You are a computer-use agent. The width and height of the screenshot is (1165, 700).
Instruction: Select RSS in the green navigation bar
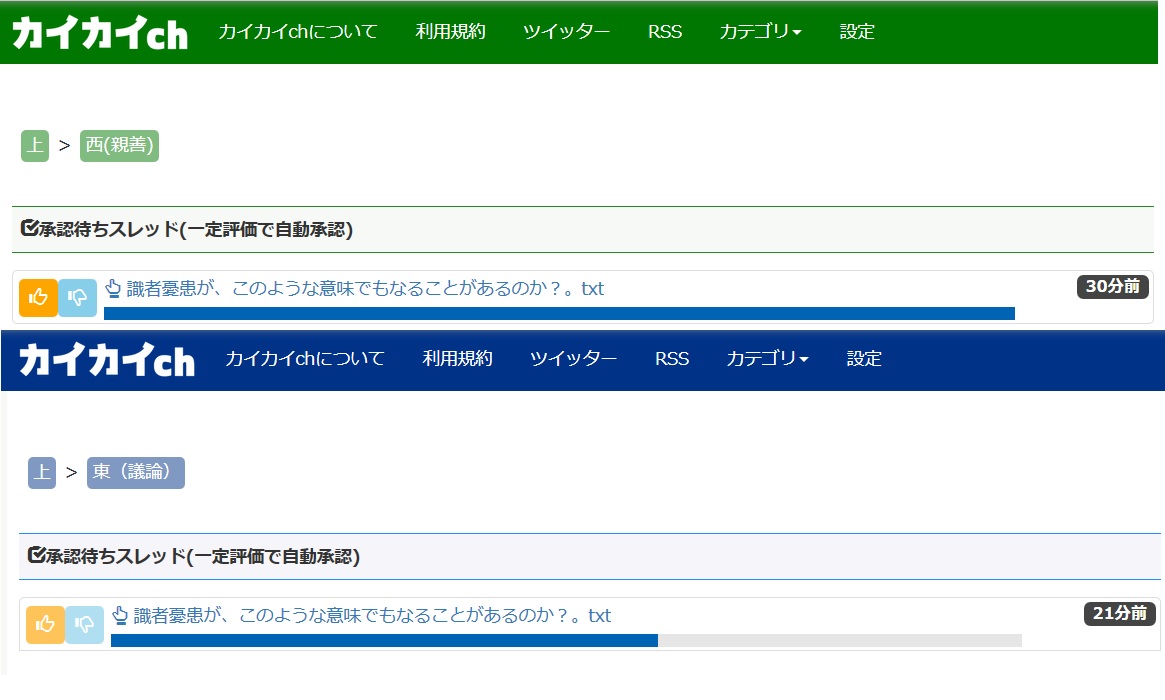665,32
